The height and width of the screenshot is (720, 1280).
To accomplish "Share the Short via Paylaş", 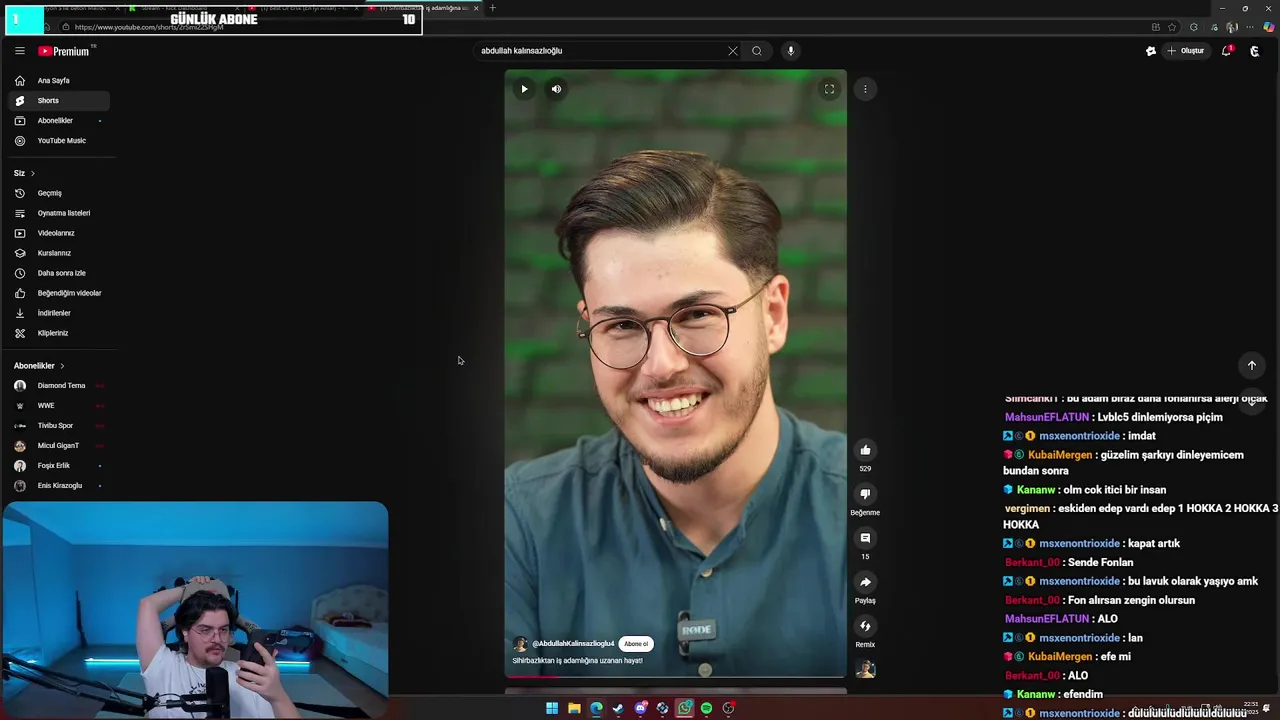I will coord(865,582).
